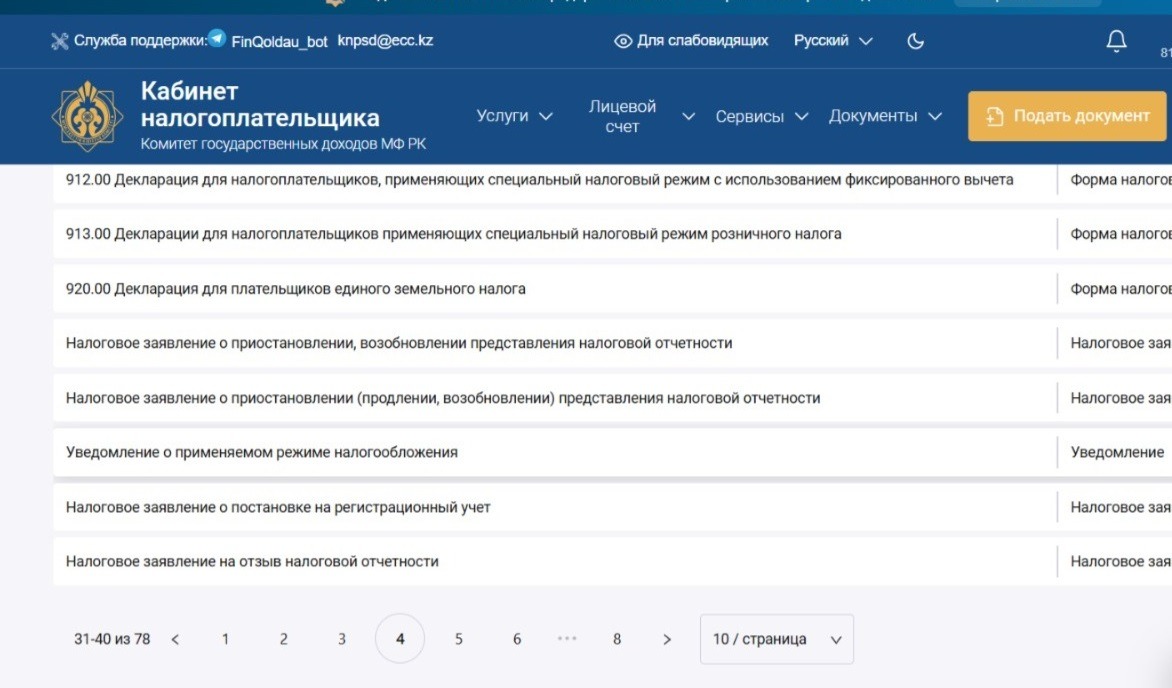The image size is (1172, 688).
Task: Toggle dark mode moon icon
Action: (915, 41)
